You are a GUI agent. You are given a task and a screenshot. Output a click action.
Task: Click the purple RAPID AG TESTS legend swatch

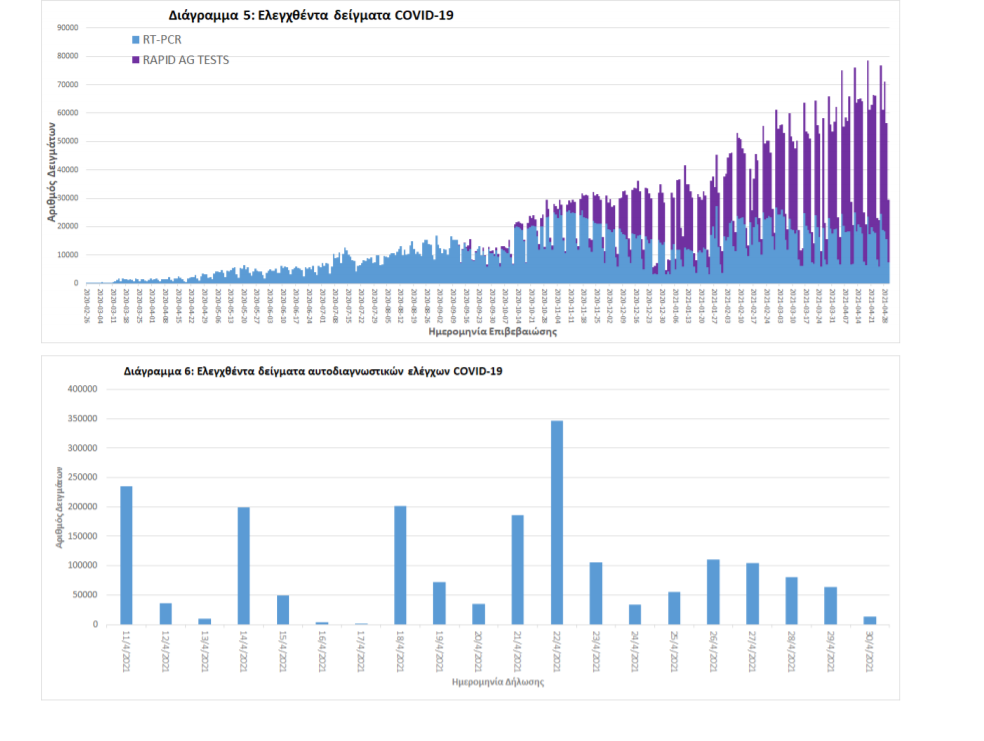coord(135,61)
